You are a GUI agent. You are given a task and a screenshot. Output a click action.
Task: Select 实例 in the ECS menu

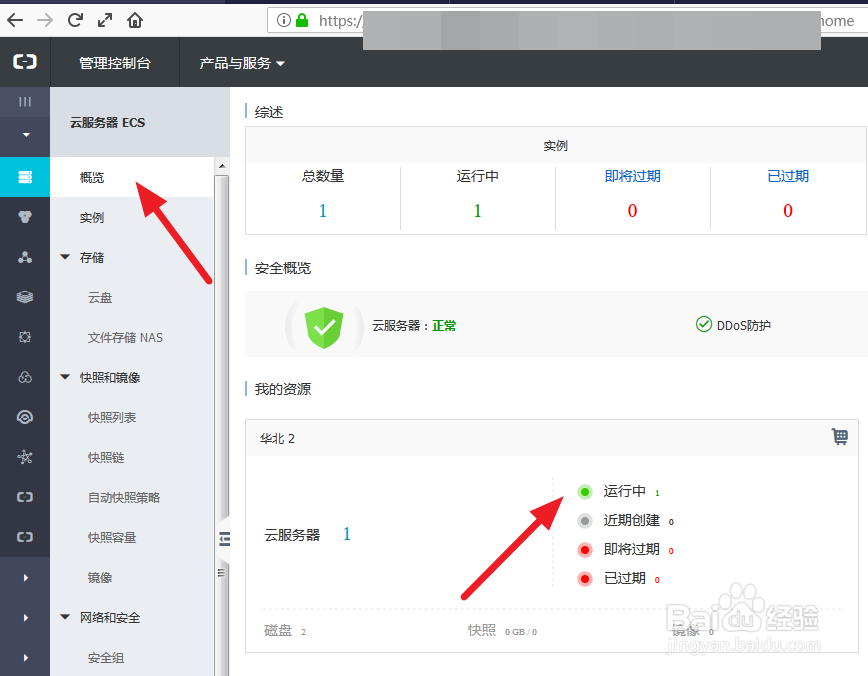(x=92, y=218)
